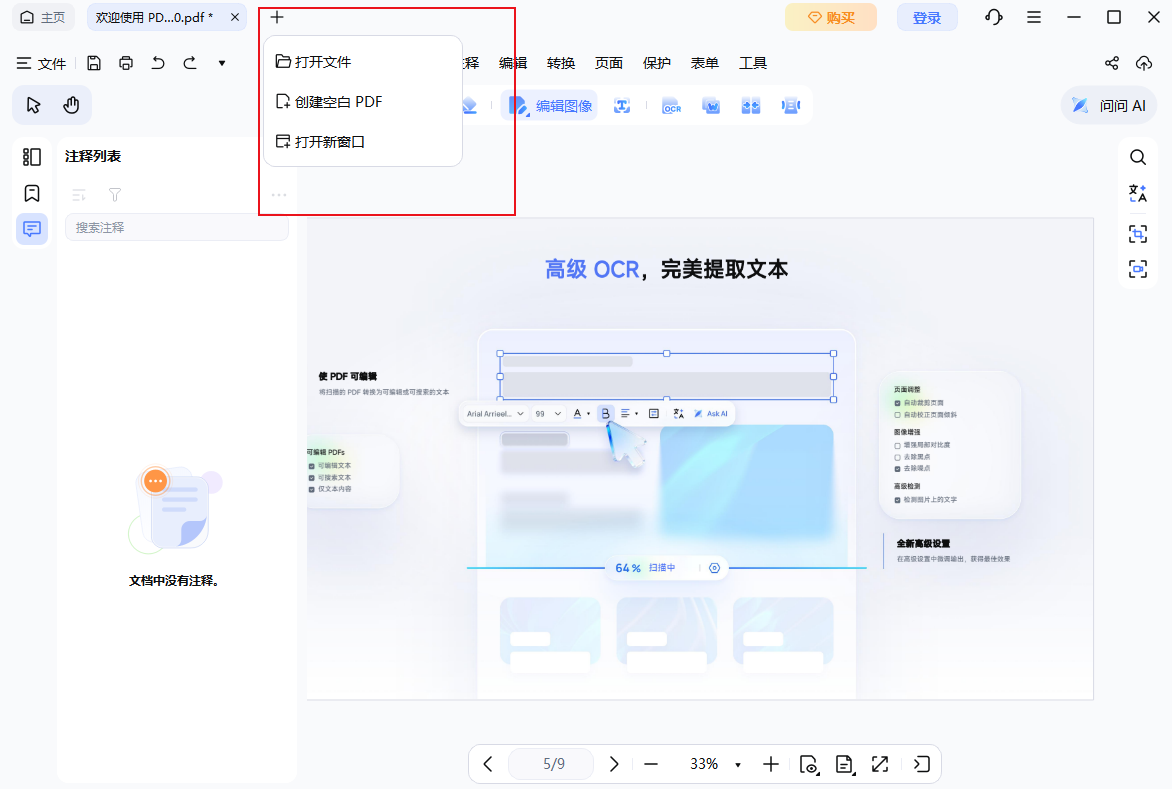Click the convert to Word icon
1172x789 pixels.
coord(711,106)
